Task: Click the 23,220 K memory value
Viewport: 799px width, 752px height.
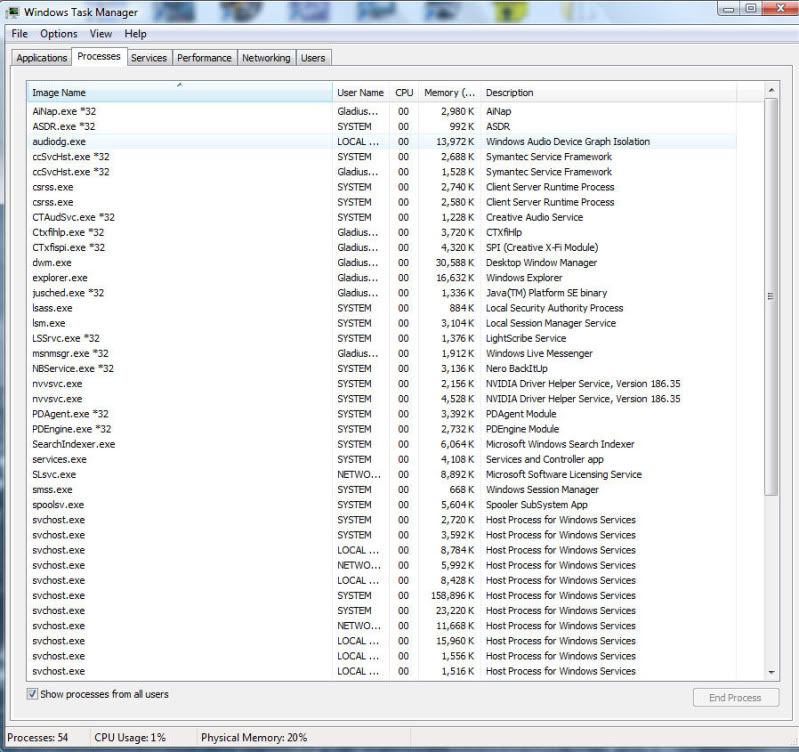Action: [x=455, y=610]
